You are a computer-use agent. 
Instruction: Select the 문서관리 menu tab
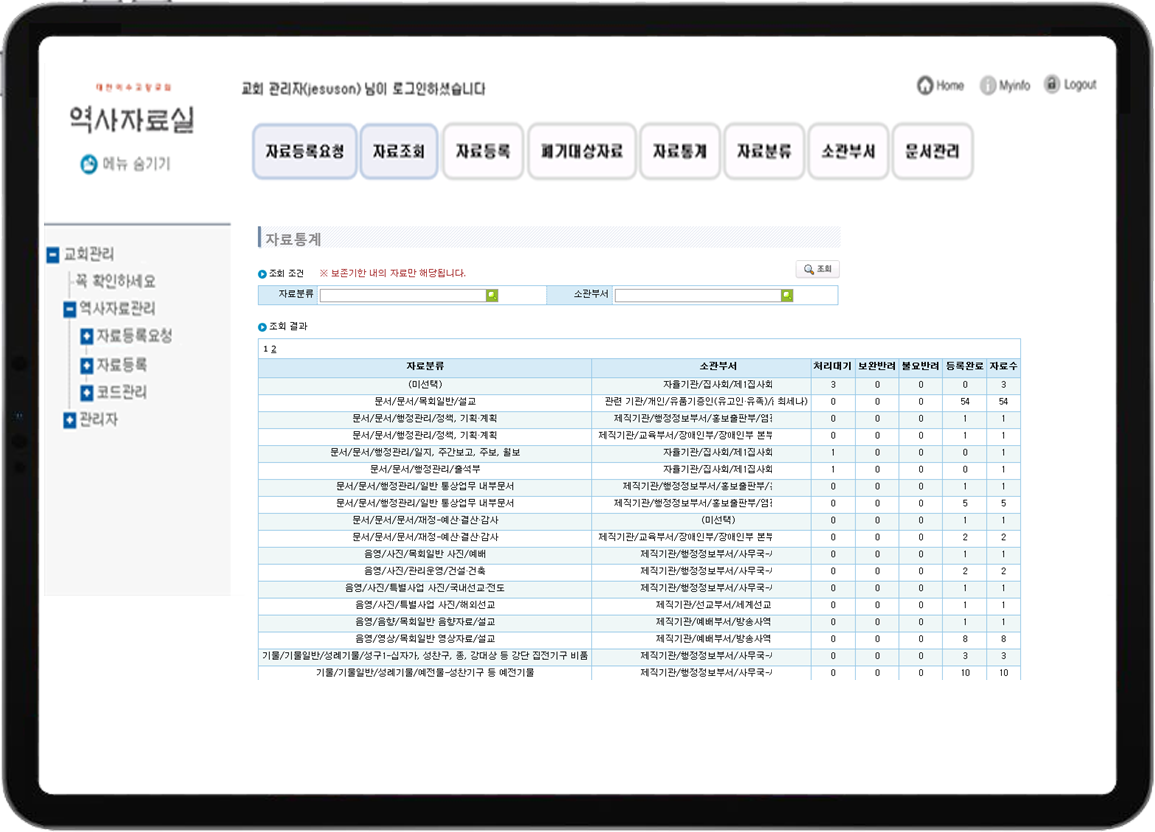[x=932, y=152]
